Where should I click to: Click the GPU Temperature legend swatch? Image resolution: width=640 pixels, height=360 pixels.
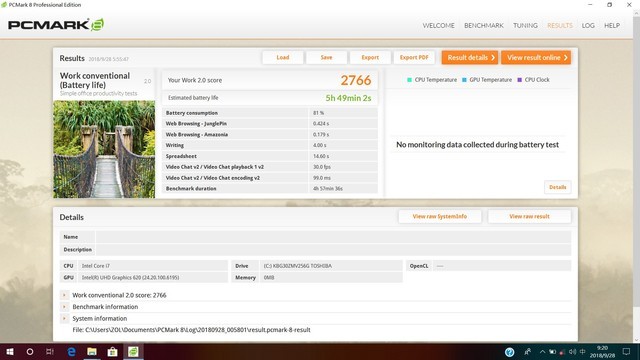click(464, 80)
